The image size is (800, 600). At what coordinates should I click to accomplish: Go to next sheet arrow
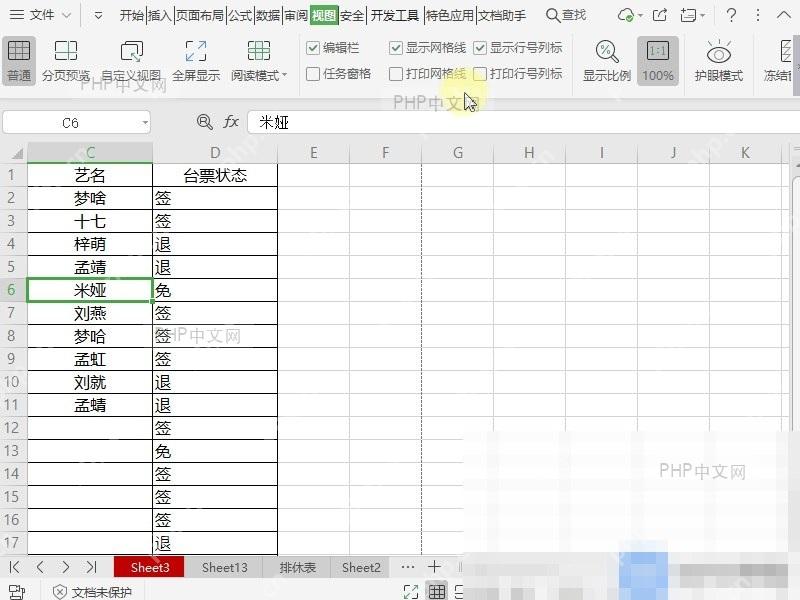65,567
